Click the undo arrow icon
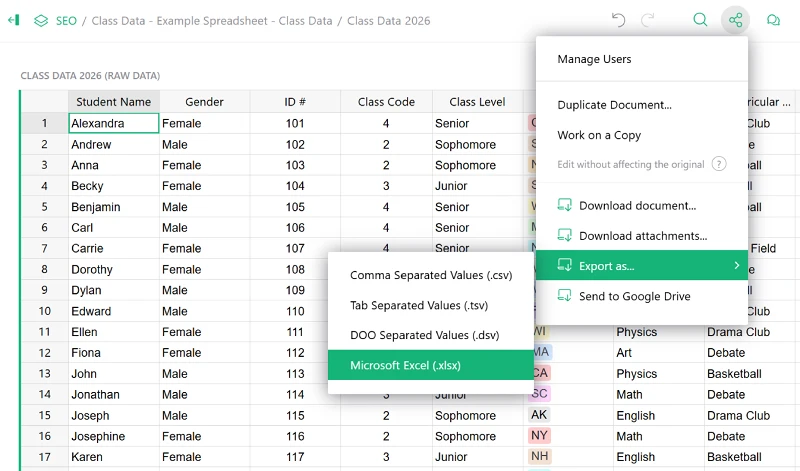This screenshot has height=471, width=800. point(618,20)
